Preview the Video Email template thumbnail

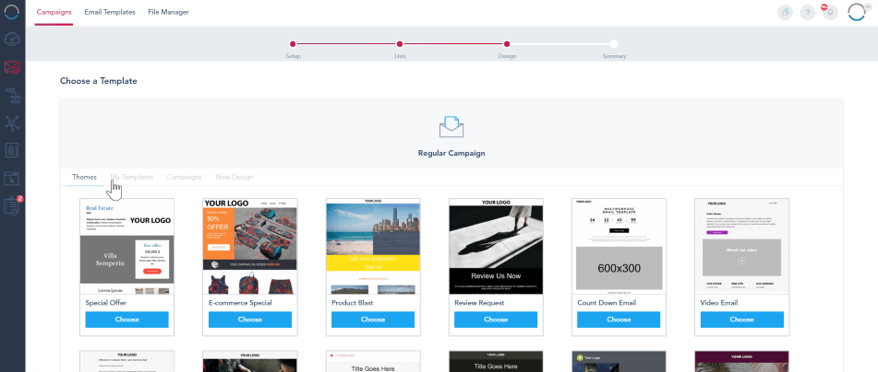point(742,247)
